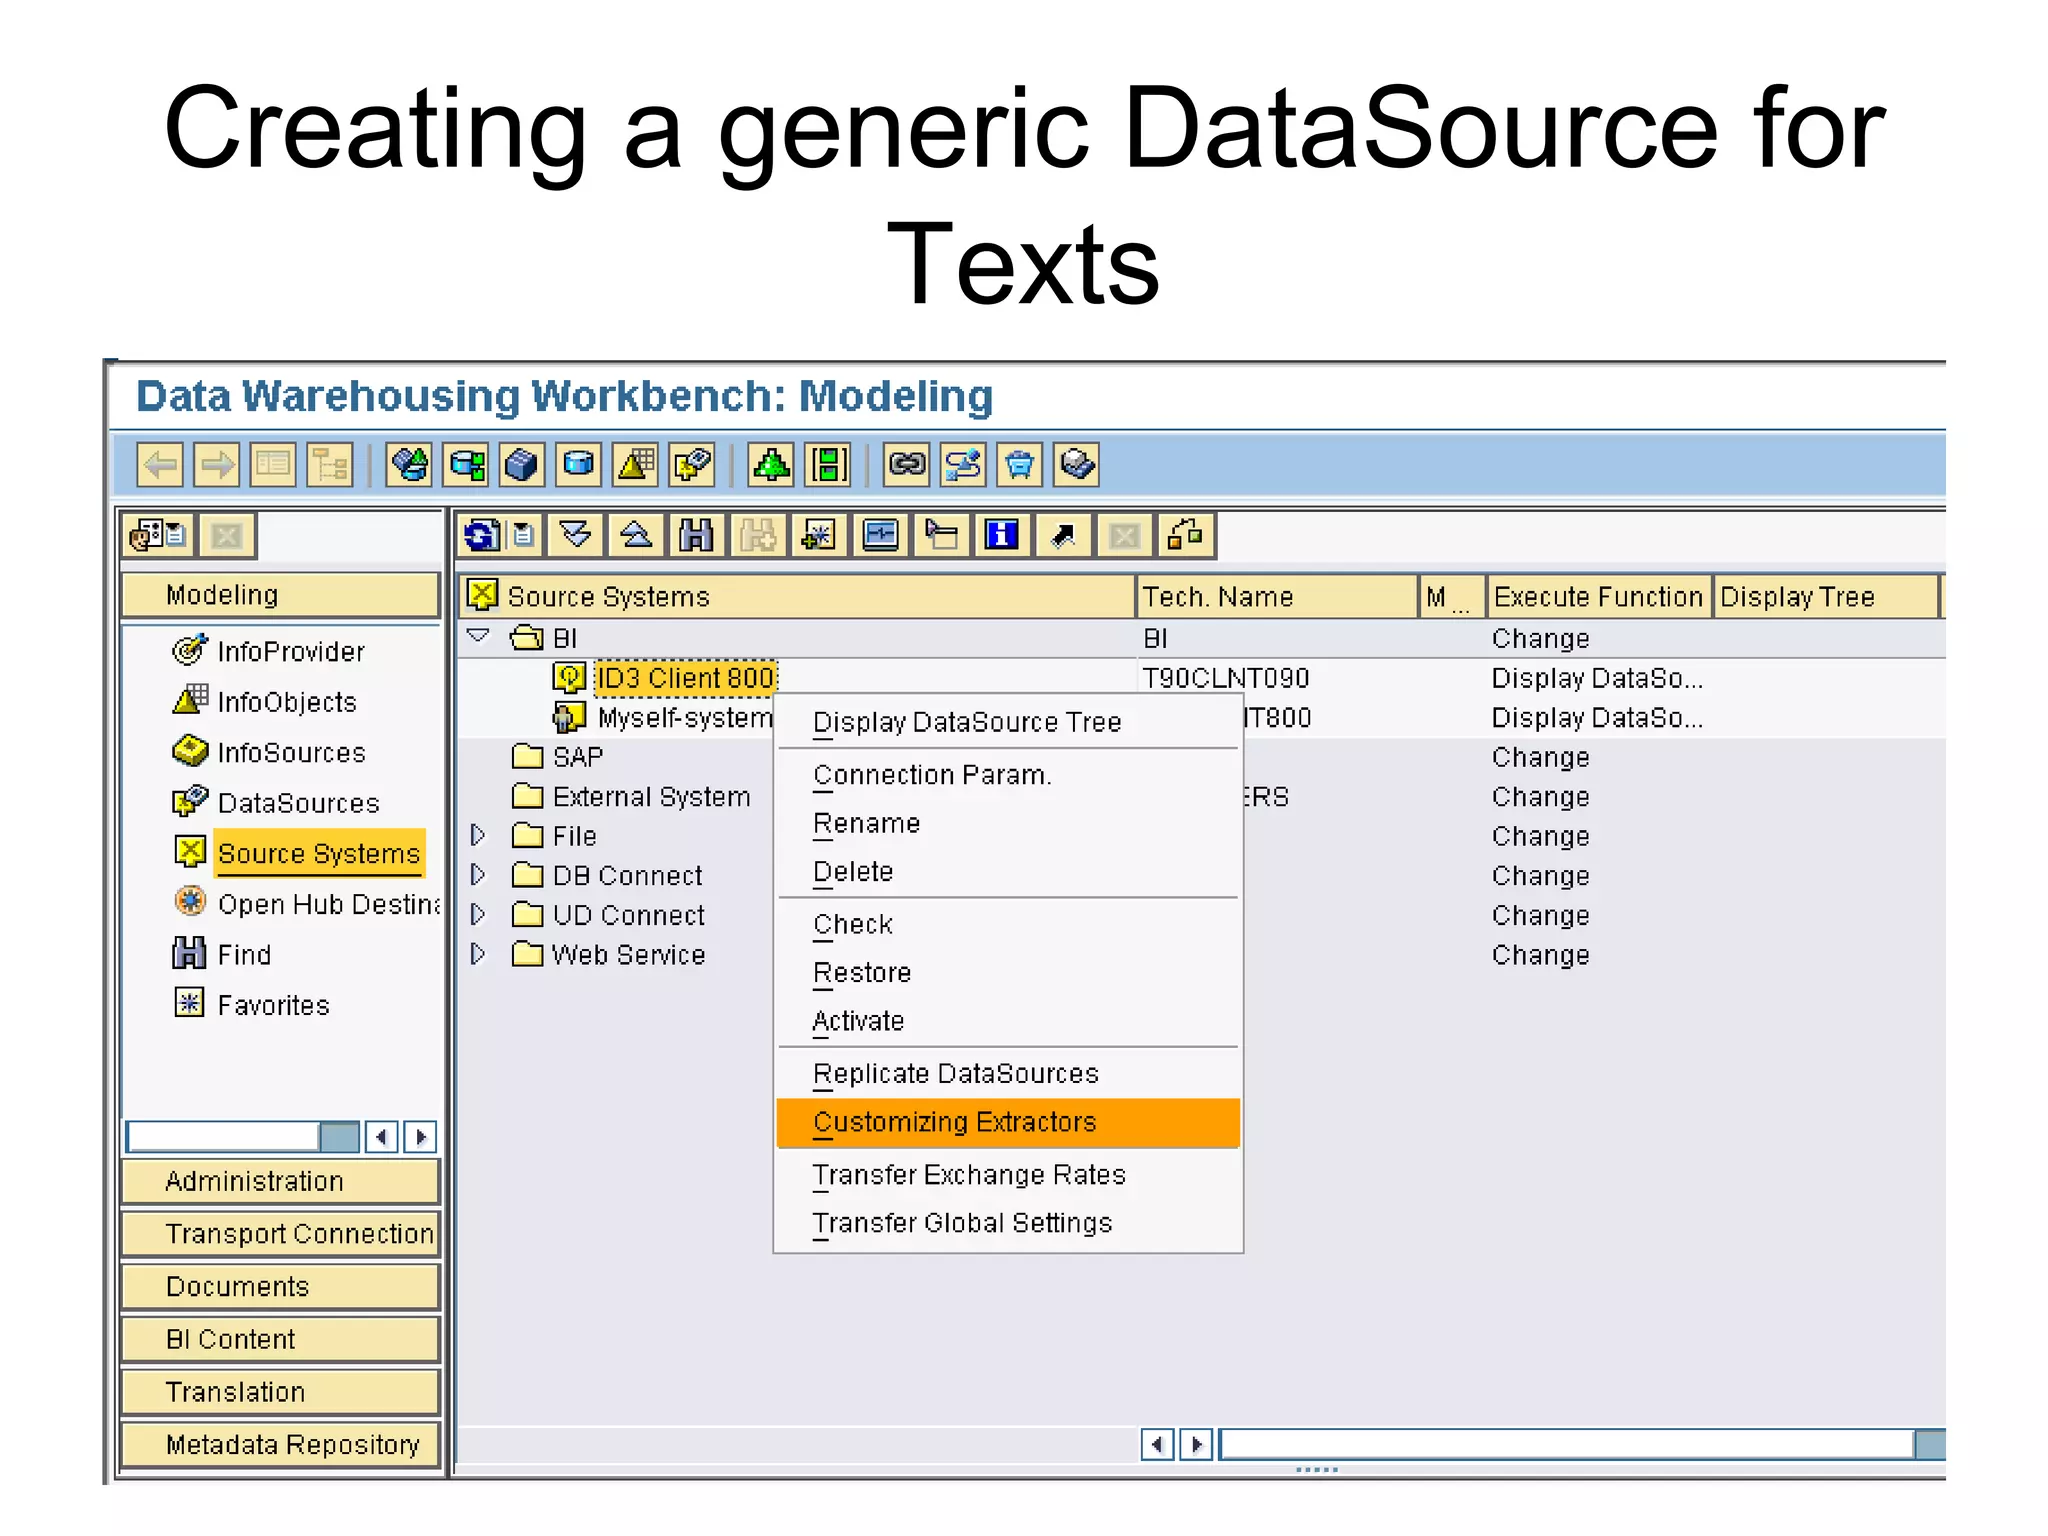The height and width of the screenshot is (1536, 2048).
Task: Click the blue information icon
Action: pyautogui.click(x=1002, y=536)
